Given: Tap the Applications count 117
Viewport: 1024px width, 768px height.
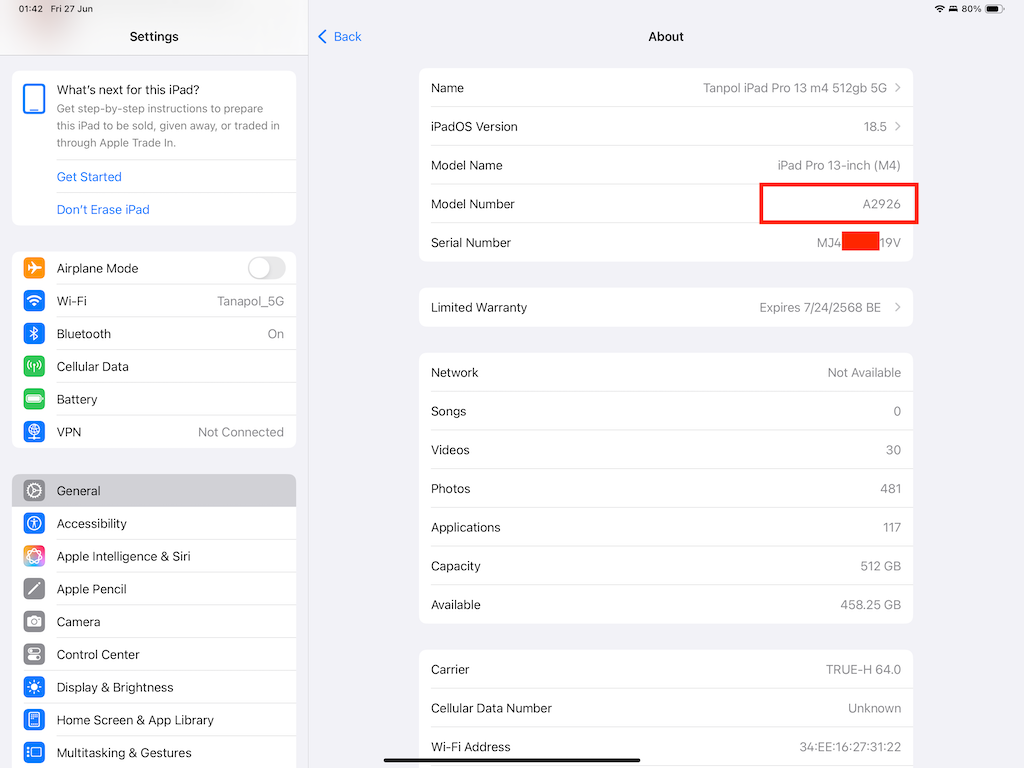Looking at the screenshot, I should [x=892, y=527].
